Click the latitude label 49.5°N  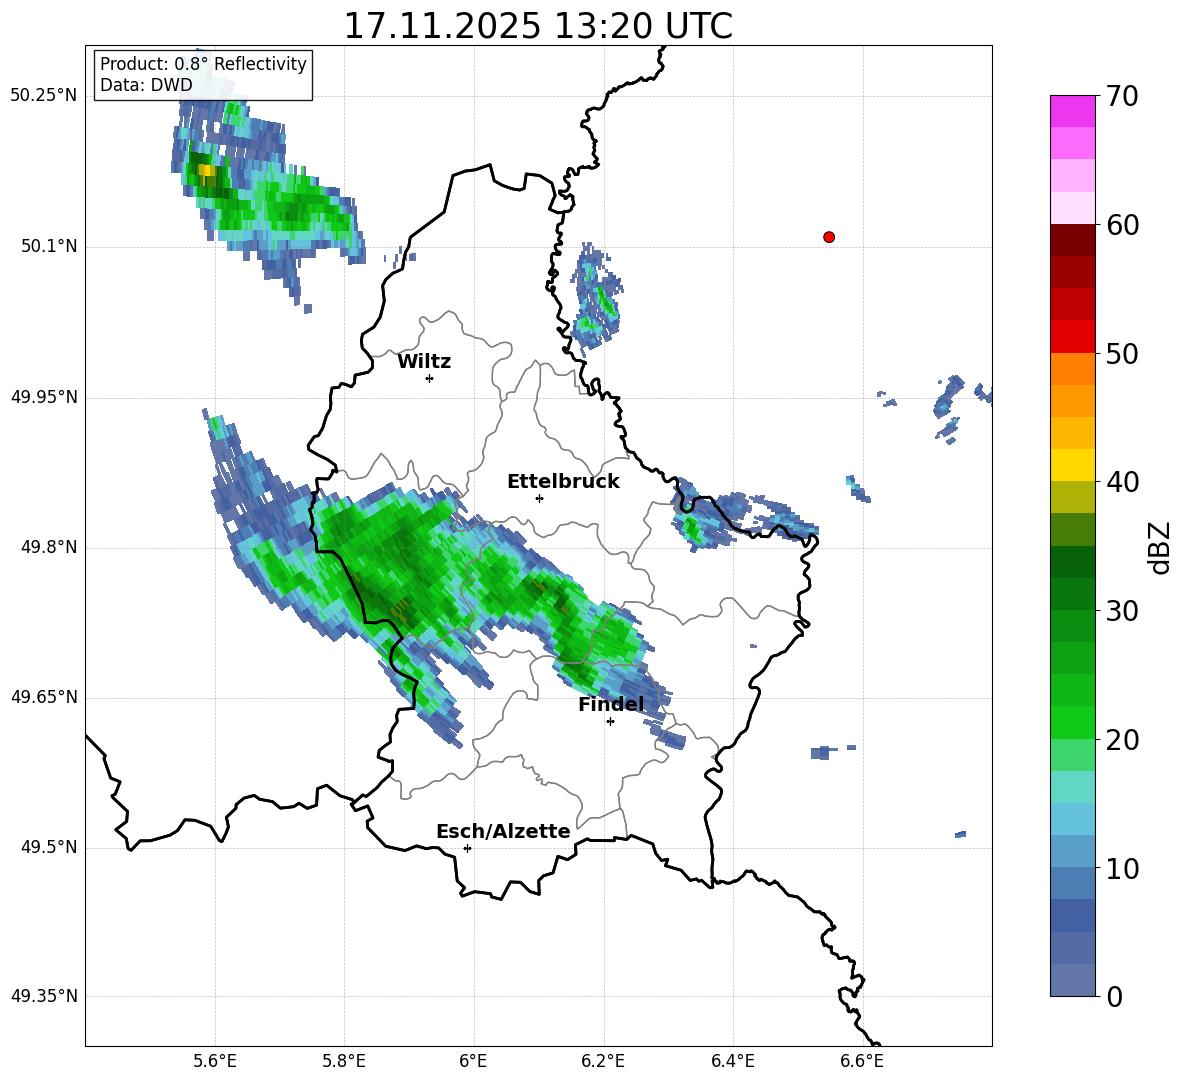[x=50, y=848]
